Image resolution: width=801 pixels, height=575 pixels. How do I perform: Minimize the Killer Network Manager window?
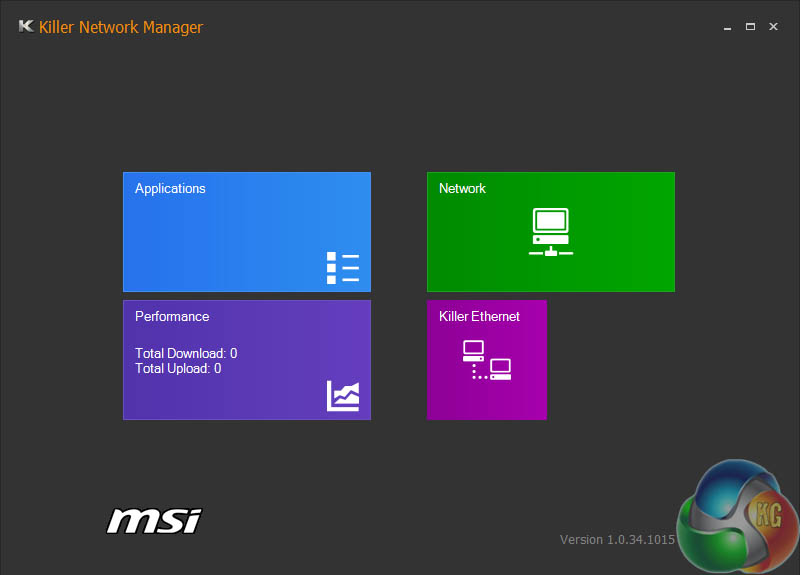(727, 27)
